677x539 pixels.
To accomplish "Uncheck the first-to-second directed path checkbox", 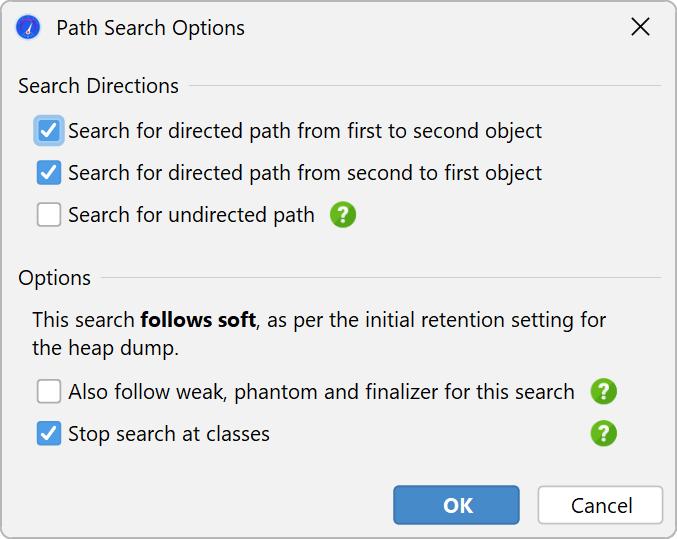I will pos(49,130).
